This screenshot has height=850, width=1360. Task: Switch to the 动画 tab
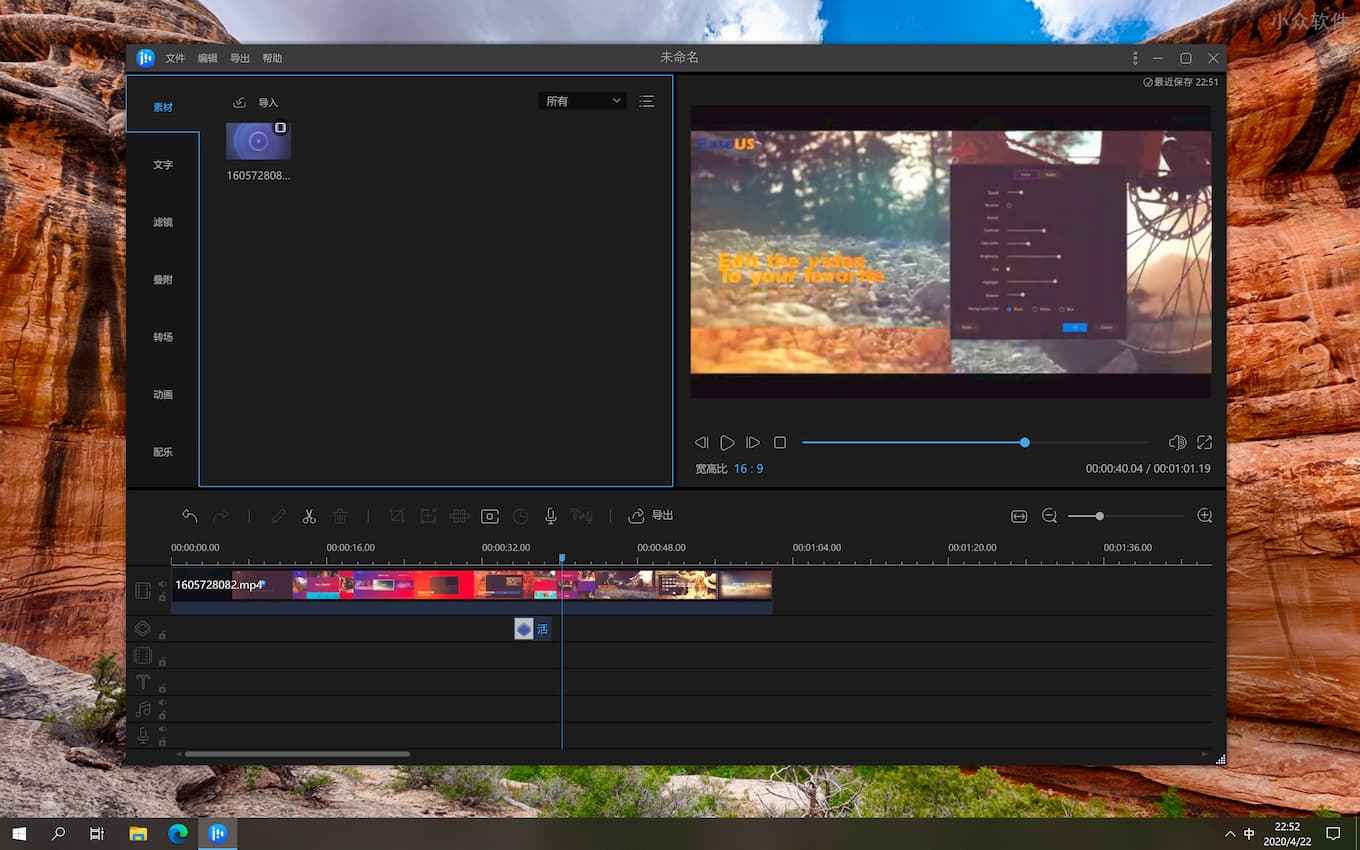pyautogui.click(x=163, y=395)
